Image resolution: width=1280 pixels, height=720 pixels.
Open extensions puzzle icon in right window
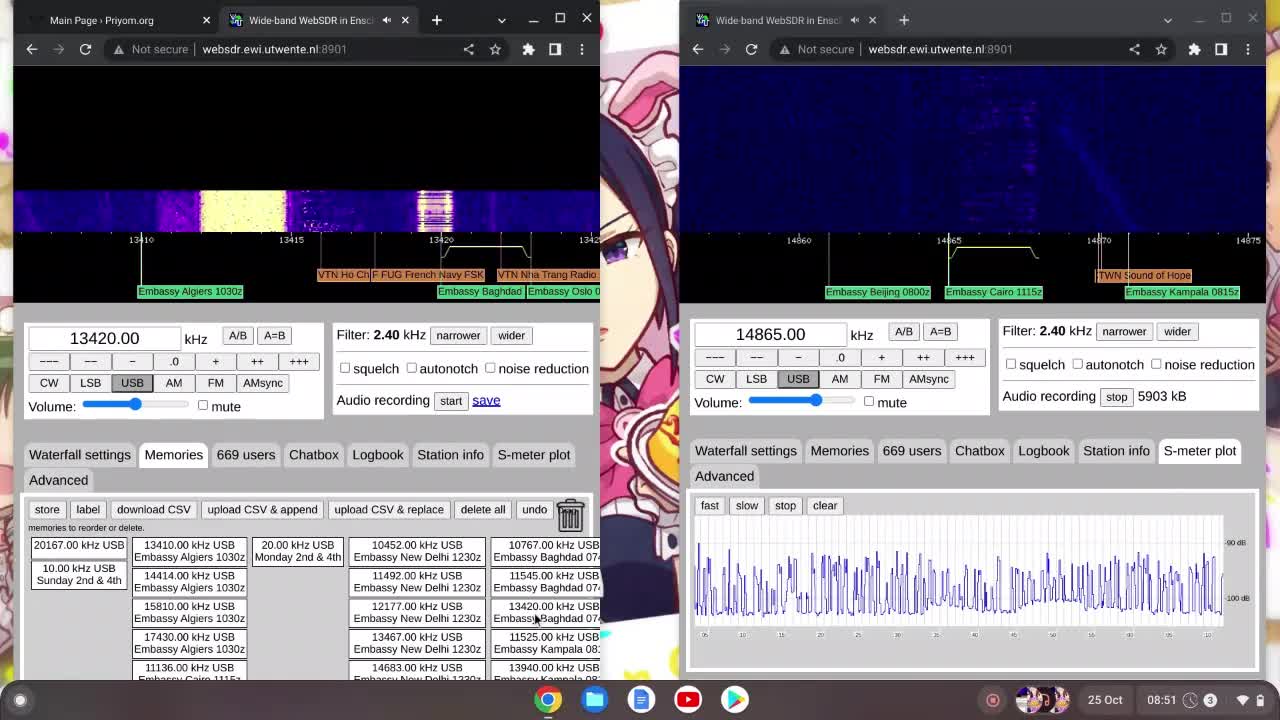point(1194,49)
